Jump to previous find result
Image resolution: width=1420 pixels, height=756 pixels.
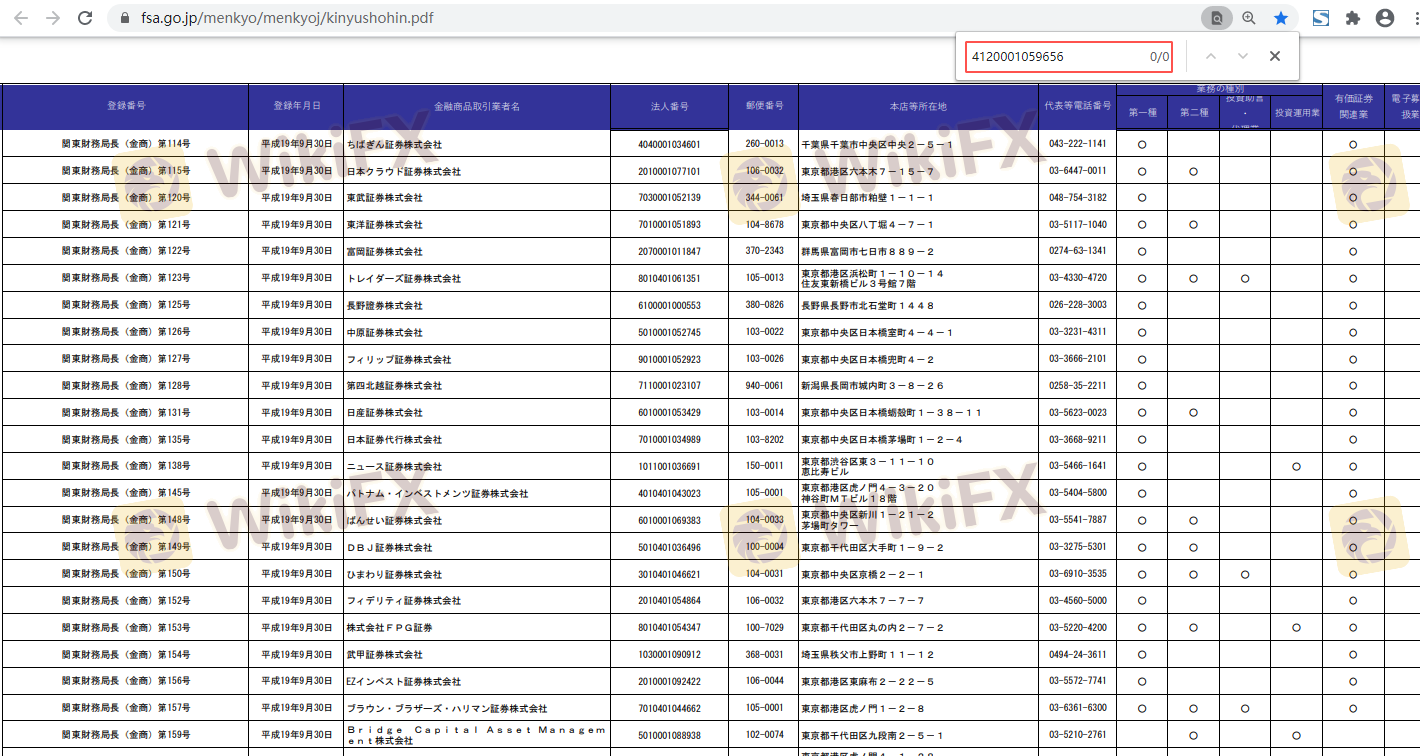click(x=1211, y=56)
